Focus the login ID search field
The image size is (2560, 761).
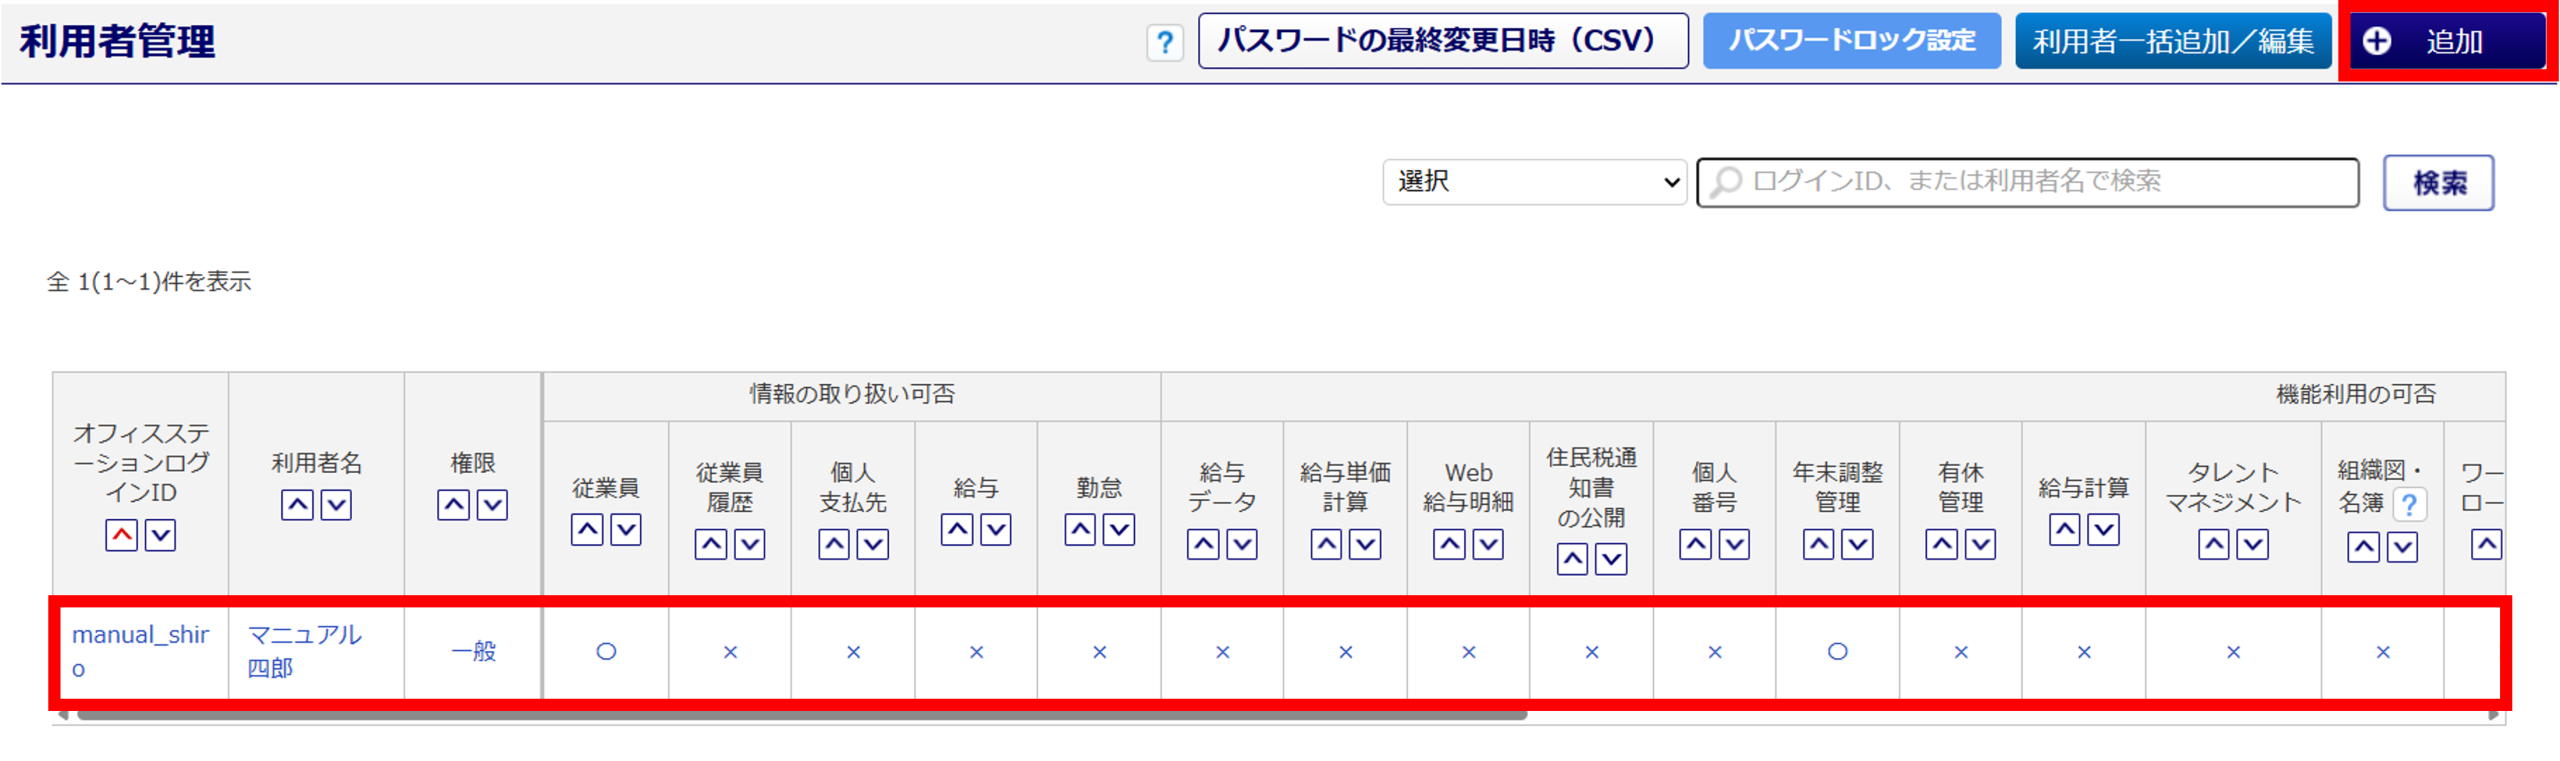pyautogui.click(x=2028, y=182)
